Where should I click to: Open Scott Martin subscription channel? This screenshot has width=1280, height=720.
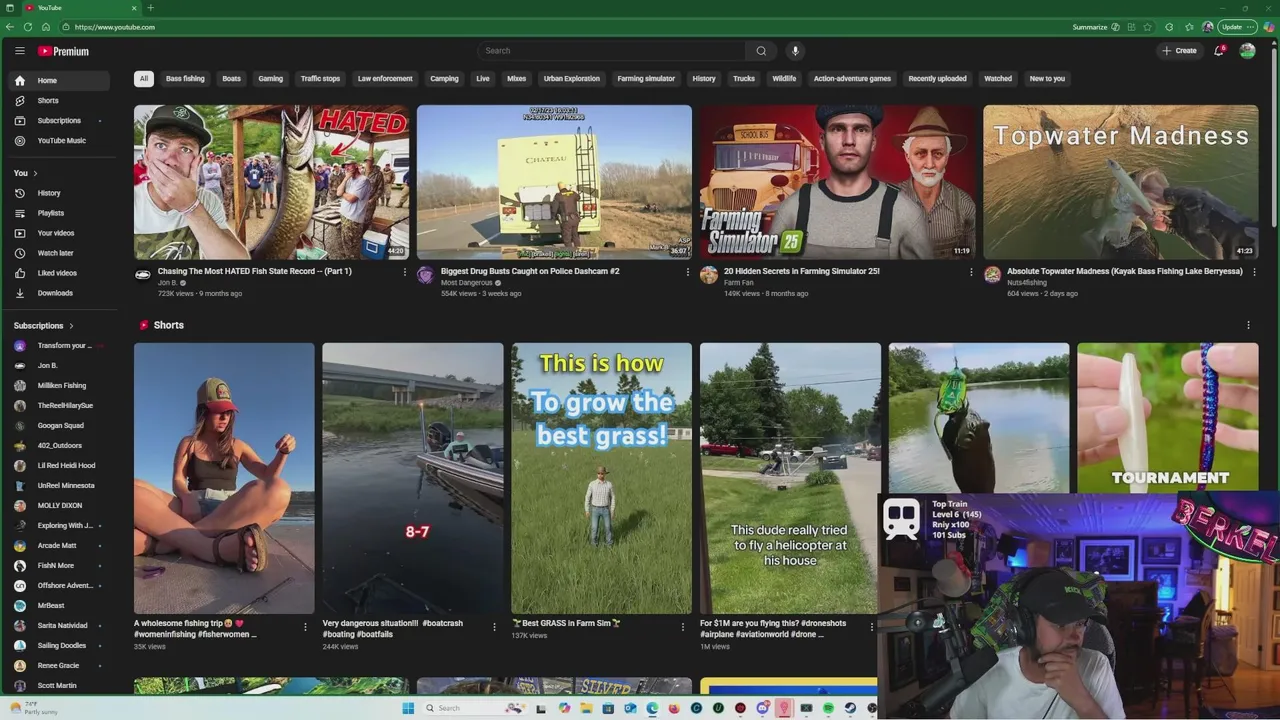click(59, 685)
